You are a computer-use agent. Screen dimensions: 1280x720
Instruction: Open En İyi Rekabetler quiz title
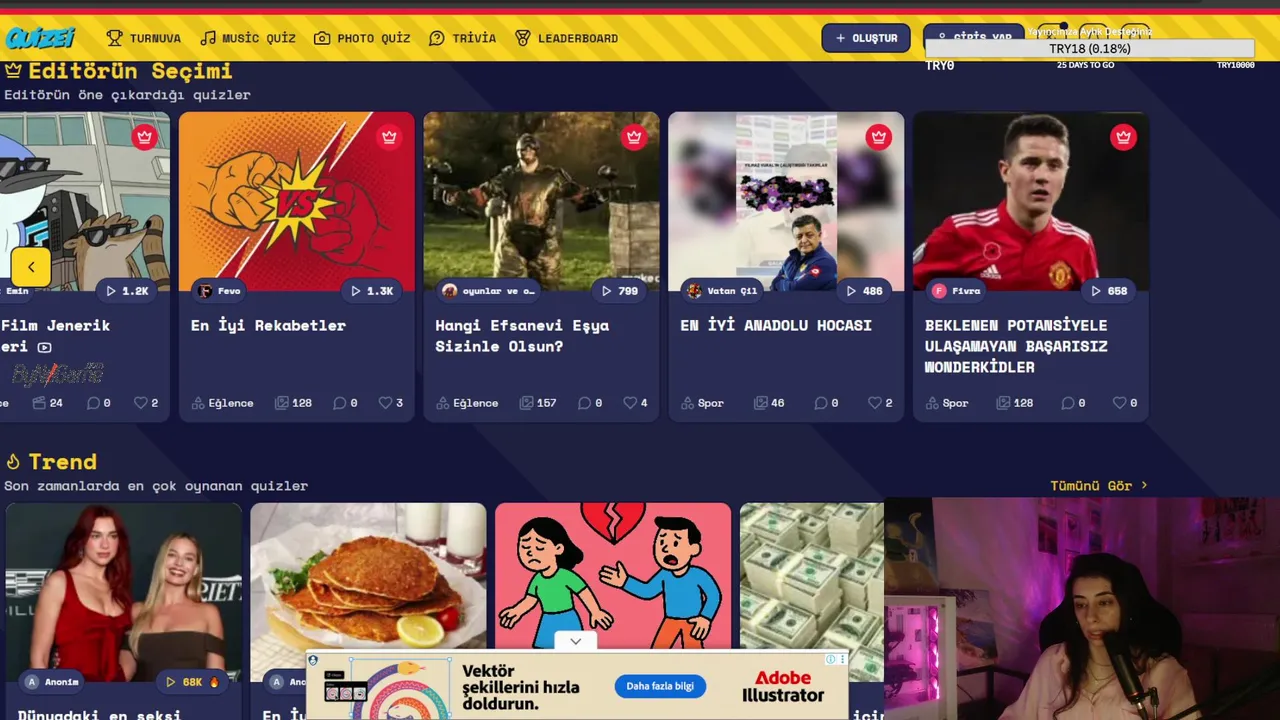(x=268, y=325)
